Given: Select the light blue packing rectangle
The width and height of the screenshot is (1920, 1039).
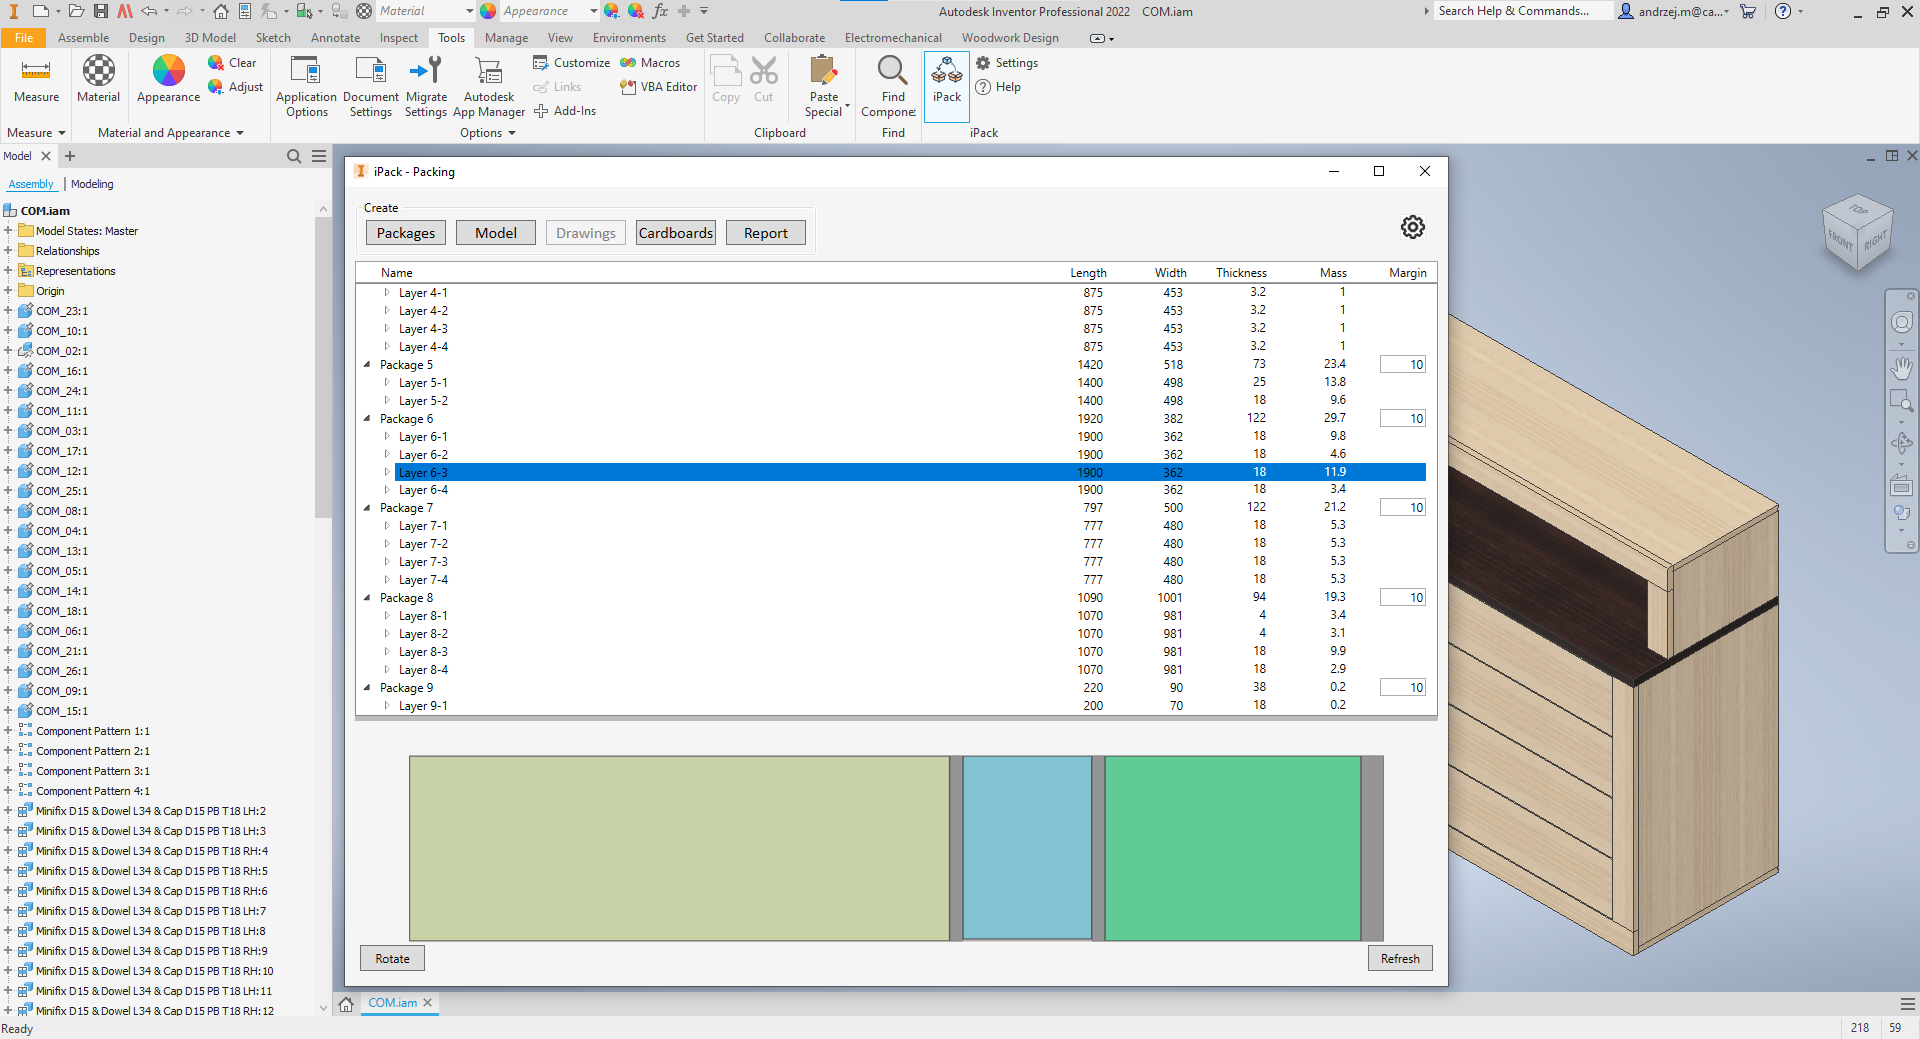Looking at the screenshot, I should (x=1027, y=847).
